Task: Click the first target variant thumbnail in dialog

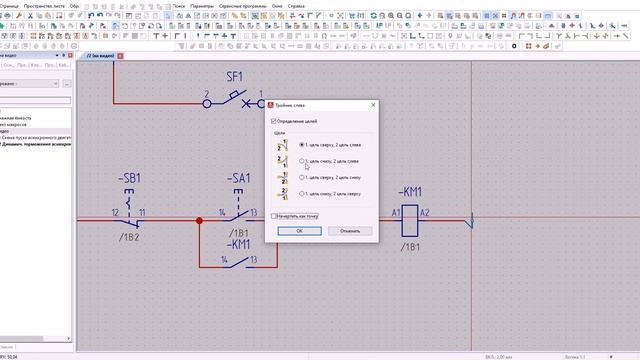Action: pos(282,145)
